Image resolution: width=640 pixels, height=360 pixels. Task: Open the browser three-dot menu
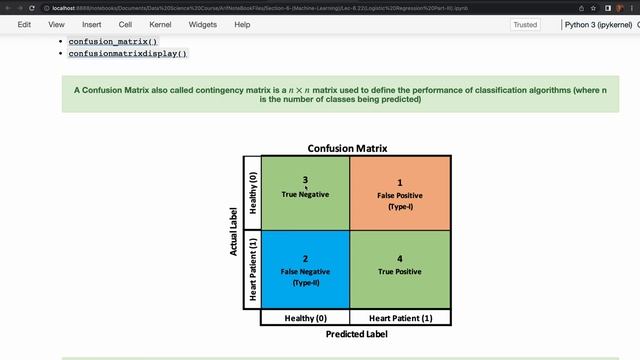coord(631,8)
